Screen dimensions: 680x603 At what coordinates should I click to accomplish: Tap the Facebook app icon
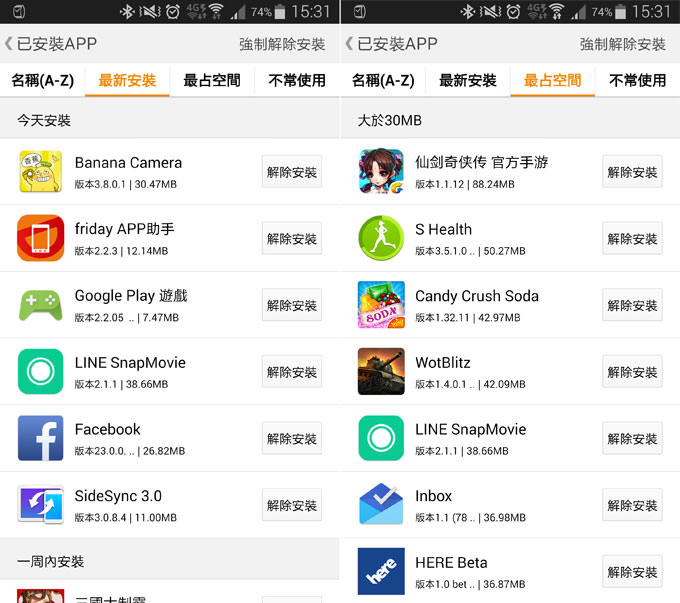coord(41,438)
